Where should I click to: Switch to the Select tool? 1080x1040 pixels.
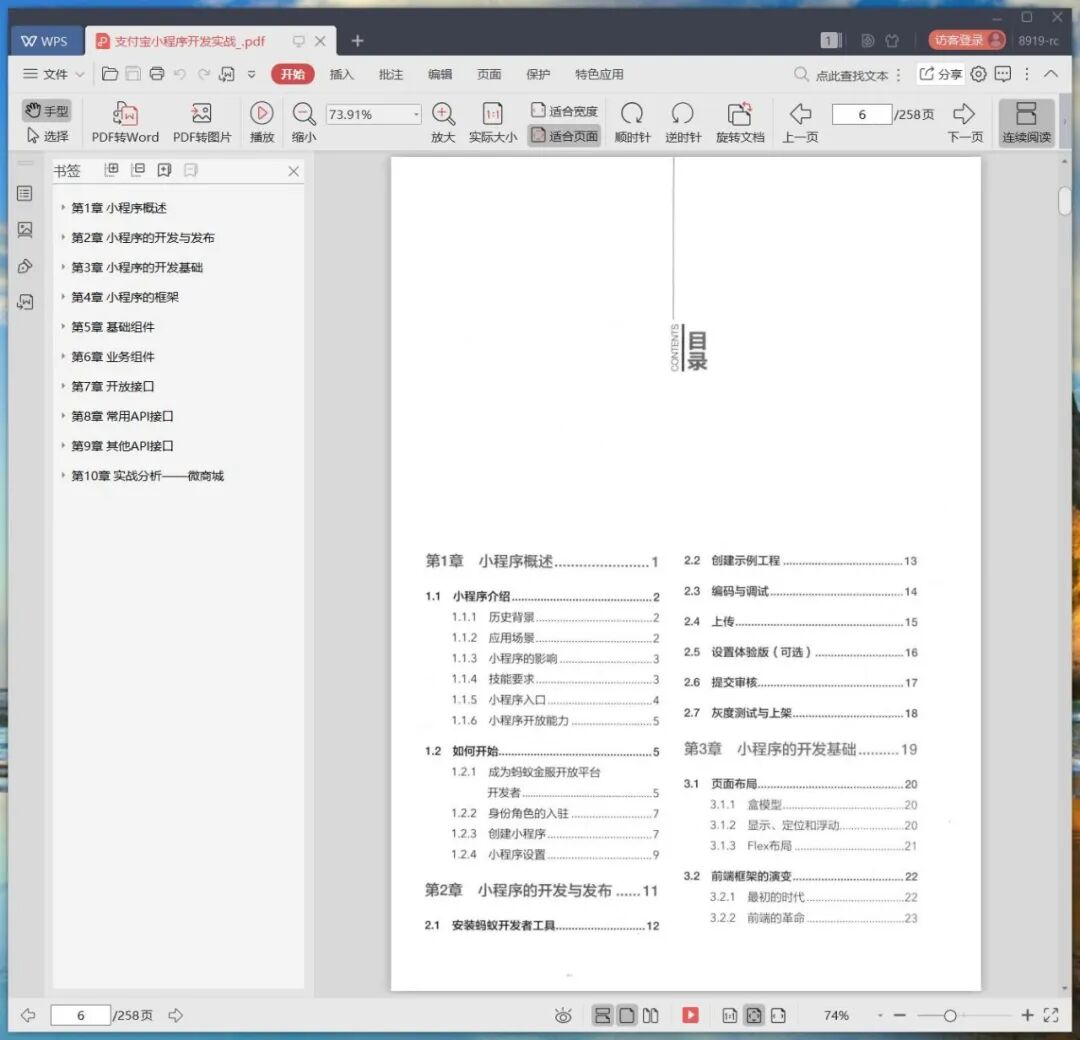coord(47,136)
